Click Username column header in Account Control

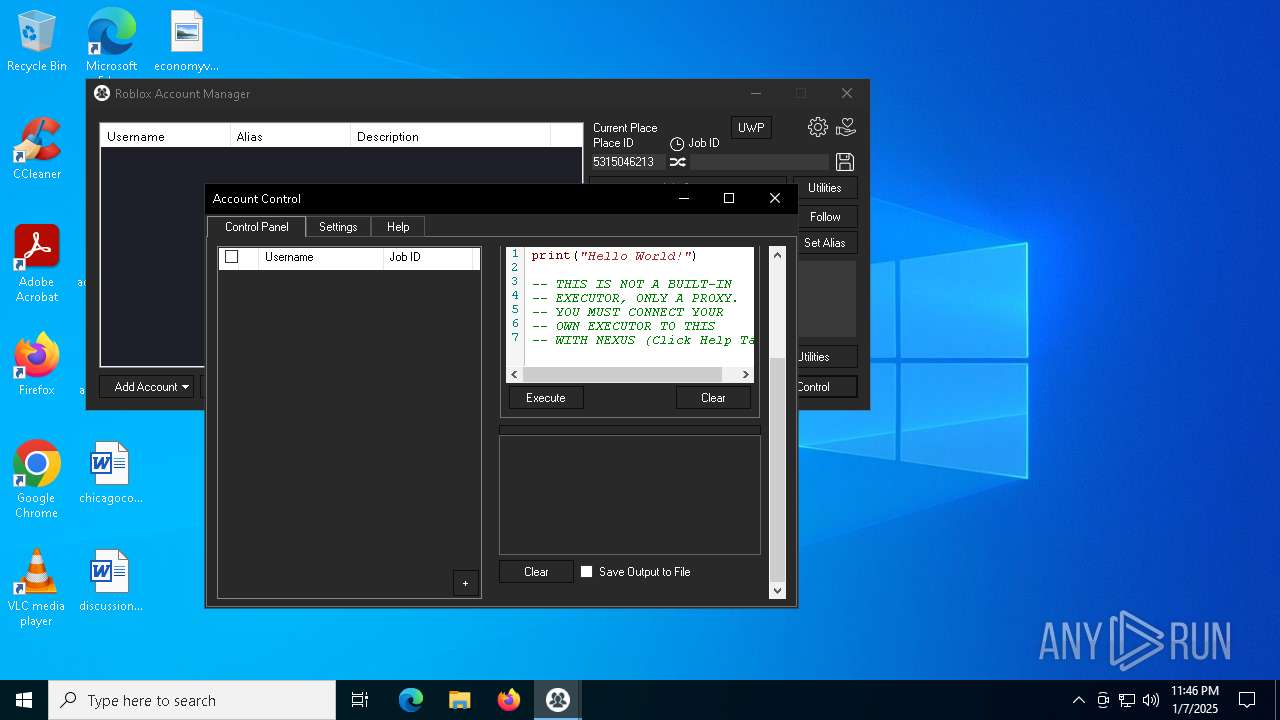coord(321,257)
